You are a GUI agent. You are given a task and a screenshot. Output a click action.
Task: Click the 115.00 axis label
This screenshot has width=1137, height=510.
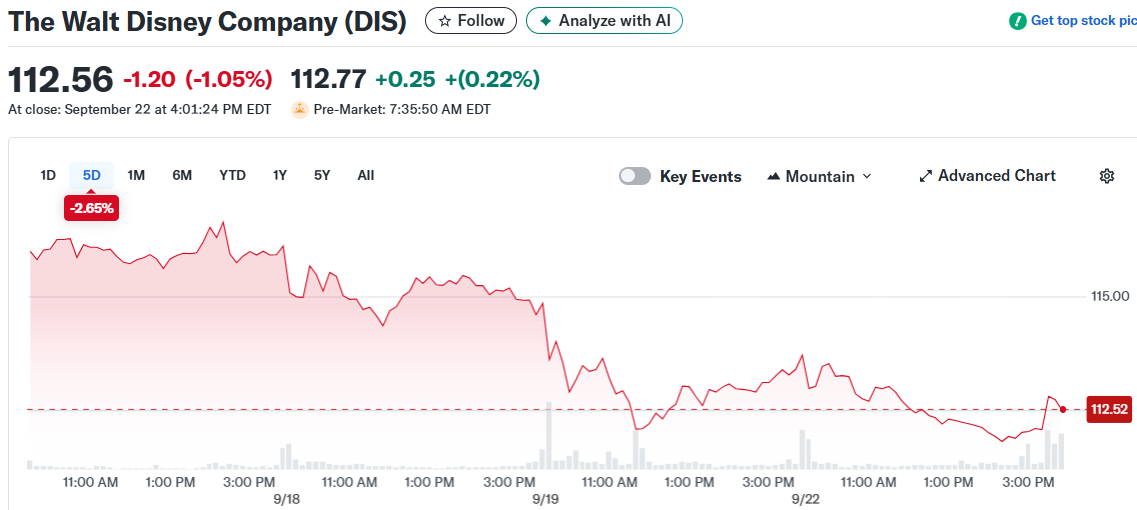tap(1110, 297)
